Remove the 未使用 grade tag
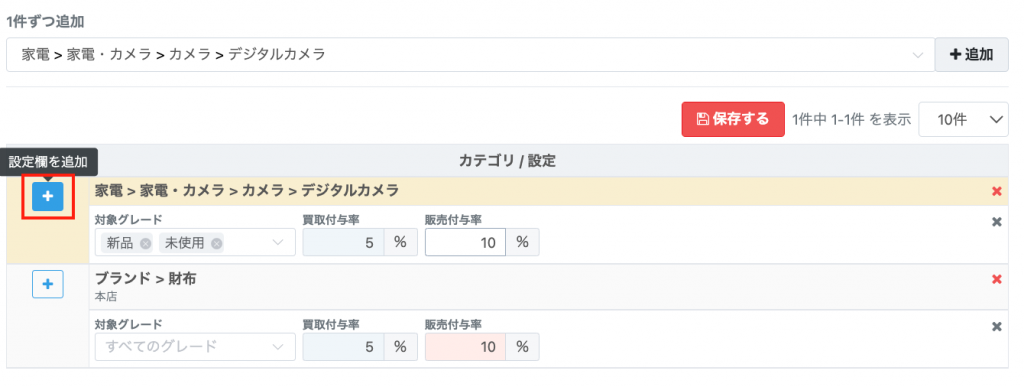The height and width of the screenshot is (387, 1024). pyautogui.click(x=216, y=243)
